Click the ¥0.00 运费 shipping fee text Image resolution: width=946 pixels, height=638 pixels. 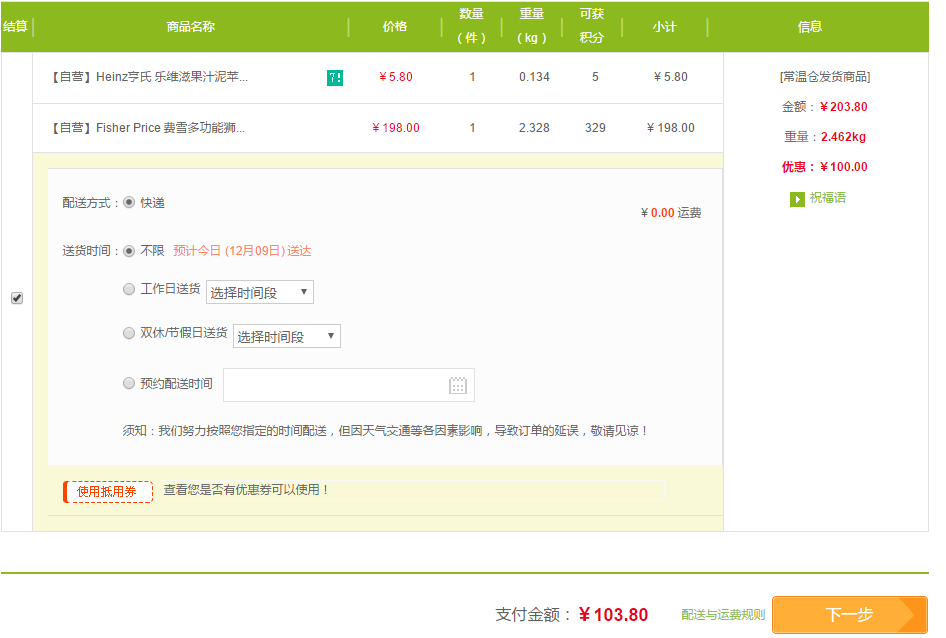(x=671, y=213)
